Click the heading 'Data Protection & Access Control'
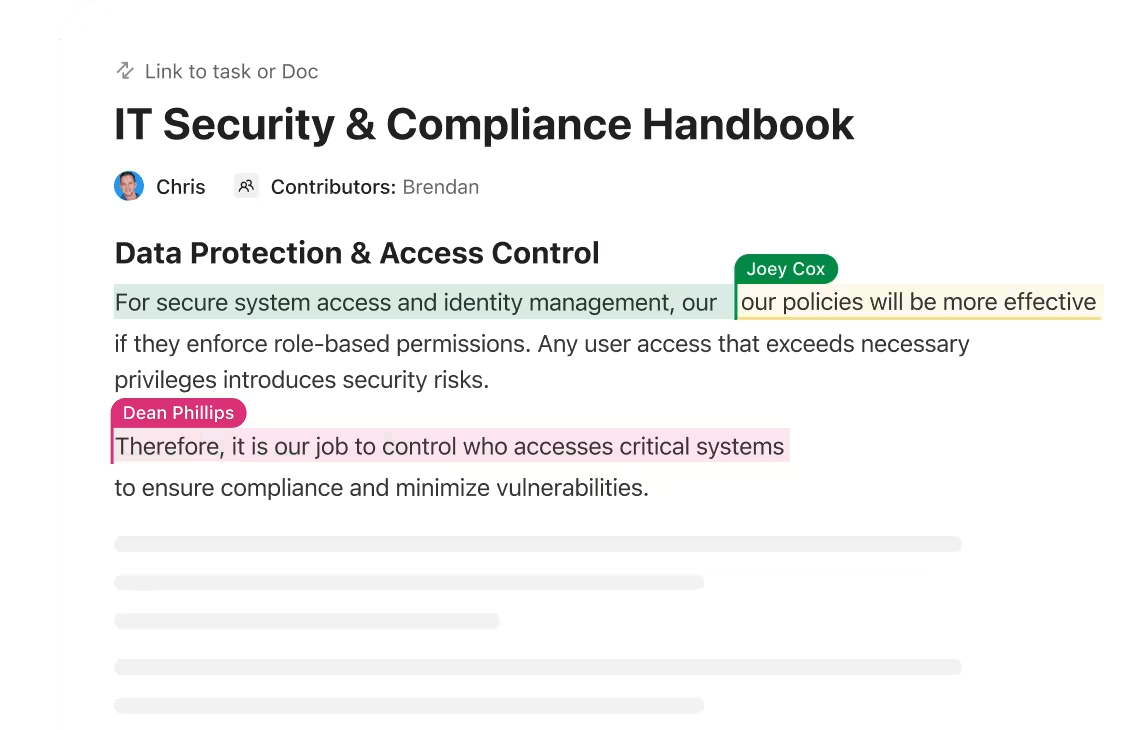The image size is (1134, 730). coord(357,253)
